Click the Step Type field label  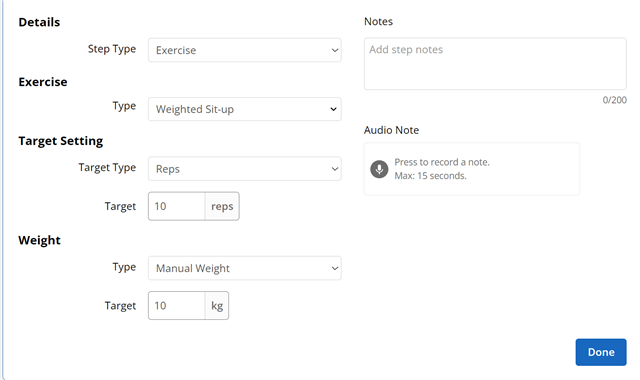(x=112, y=49)
